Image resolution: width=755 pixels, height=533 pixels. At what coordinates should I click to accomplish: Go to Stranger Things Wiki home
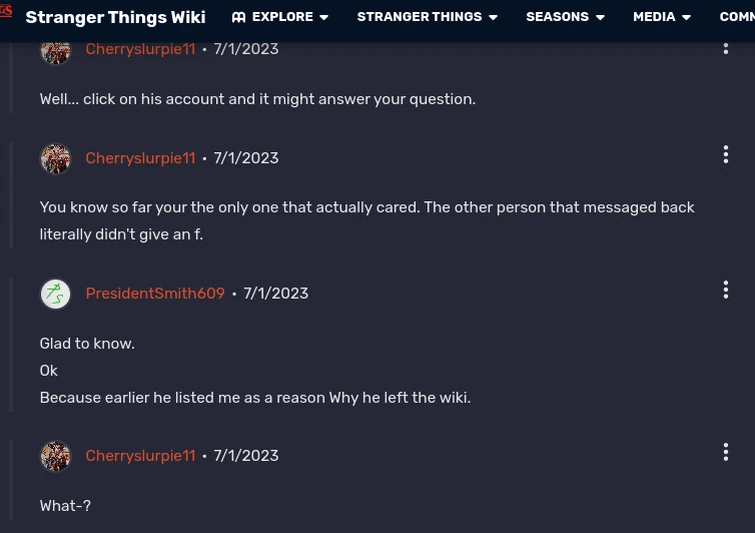point(115,17)
